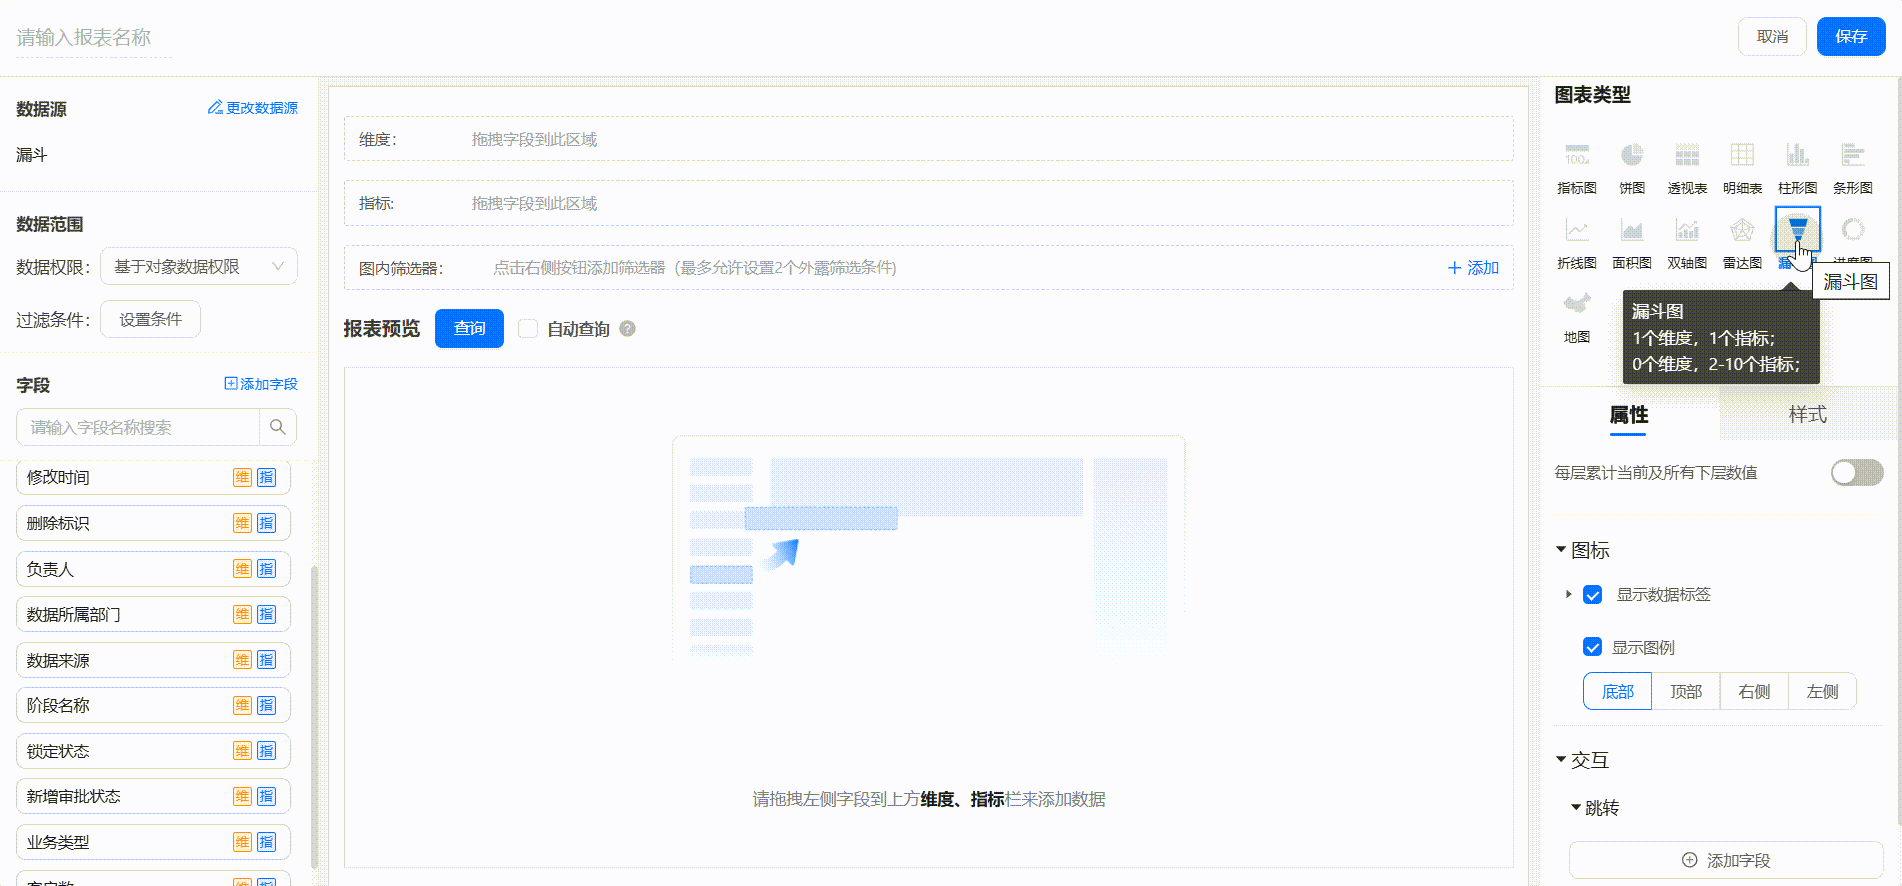Toggle 每层累计当前及所有下层数值 switch
This screenshot has width=1902, height=886.
click(1857, 472)
